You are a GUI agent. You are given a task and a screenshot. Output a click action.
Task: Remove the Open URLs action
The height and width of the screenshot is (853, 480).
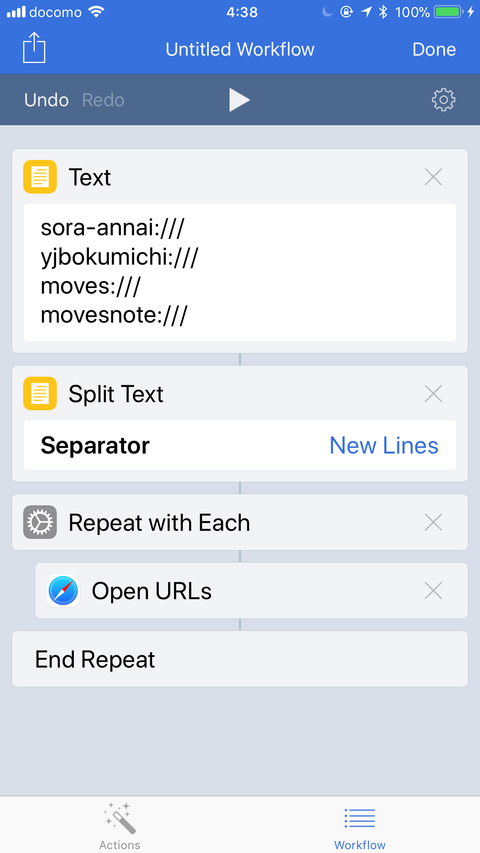433,591
